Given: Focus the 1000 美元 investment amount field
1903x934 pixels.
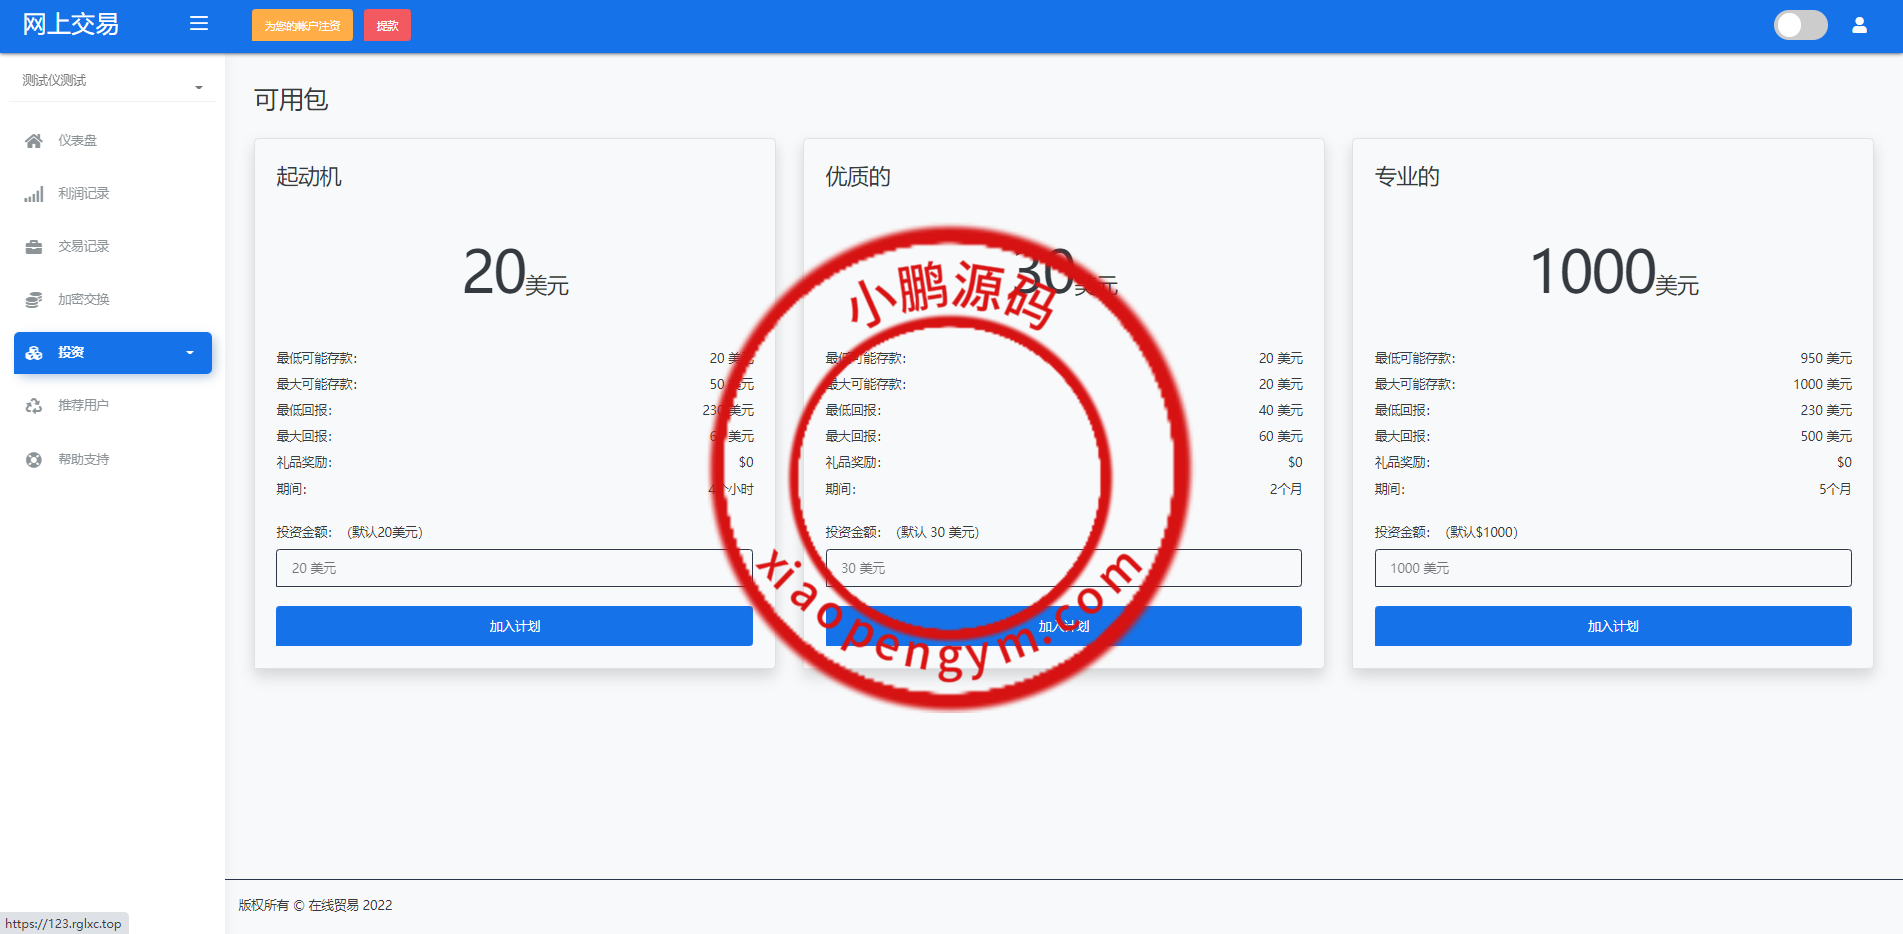Looking at the screenshot, I should tap(1612, 568).
